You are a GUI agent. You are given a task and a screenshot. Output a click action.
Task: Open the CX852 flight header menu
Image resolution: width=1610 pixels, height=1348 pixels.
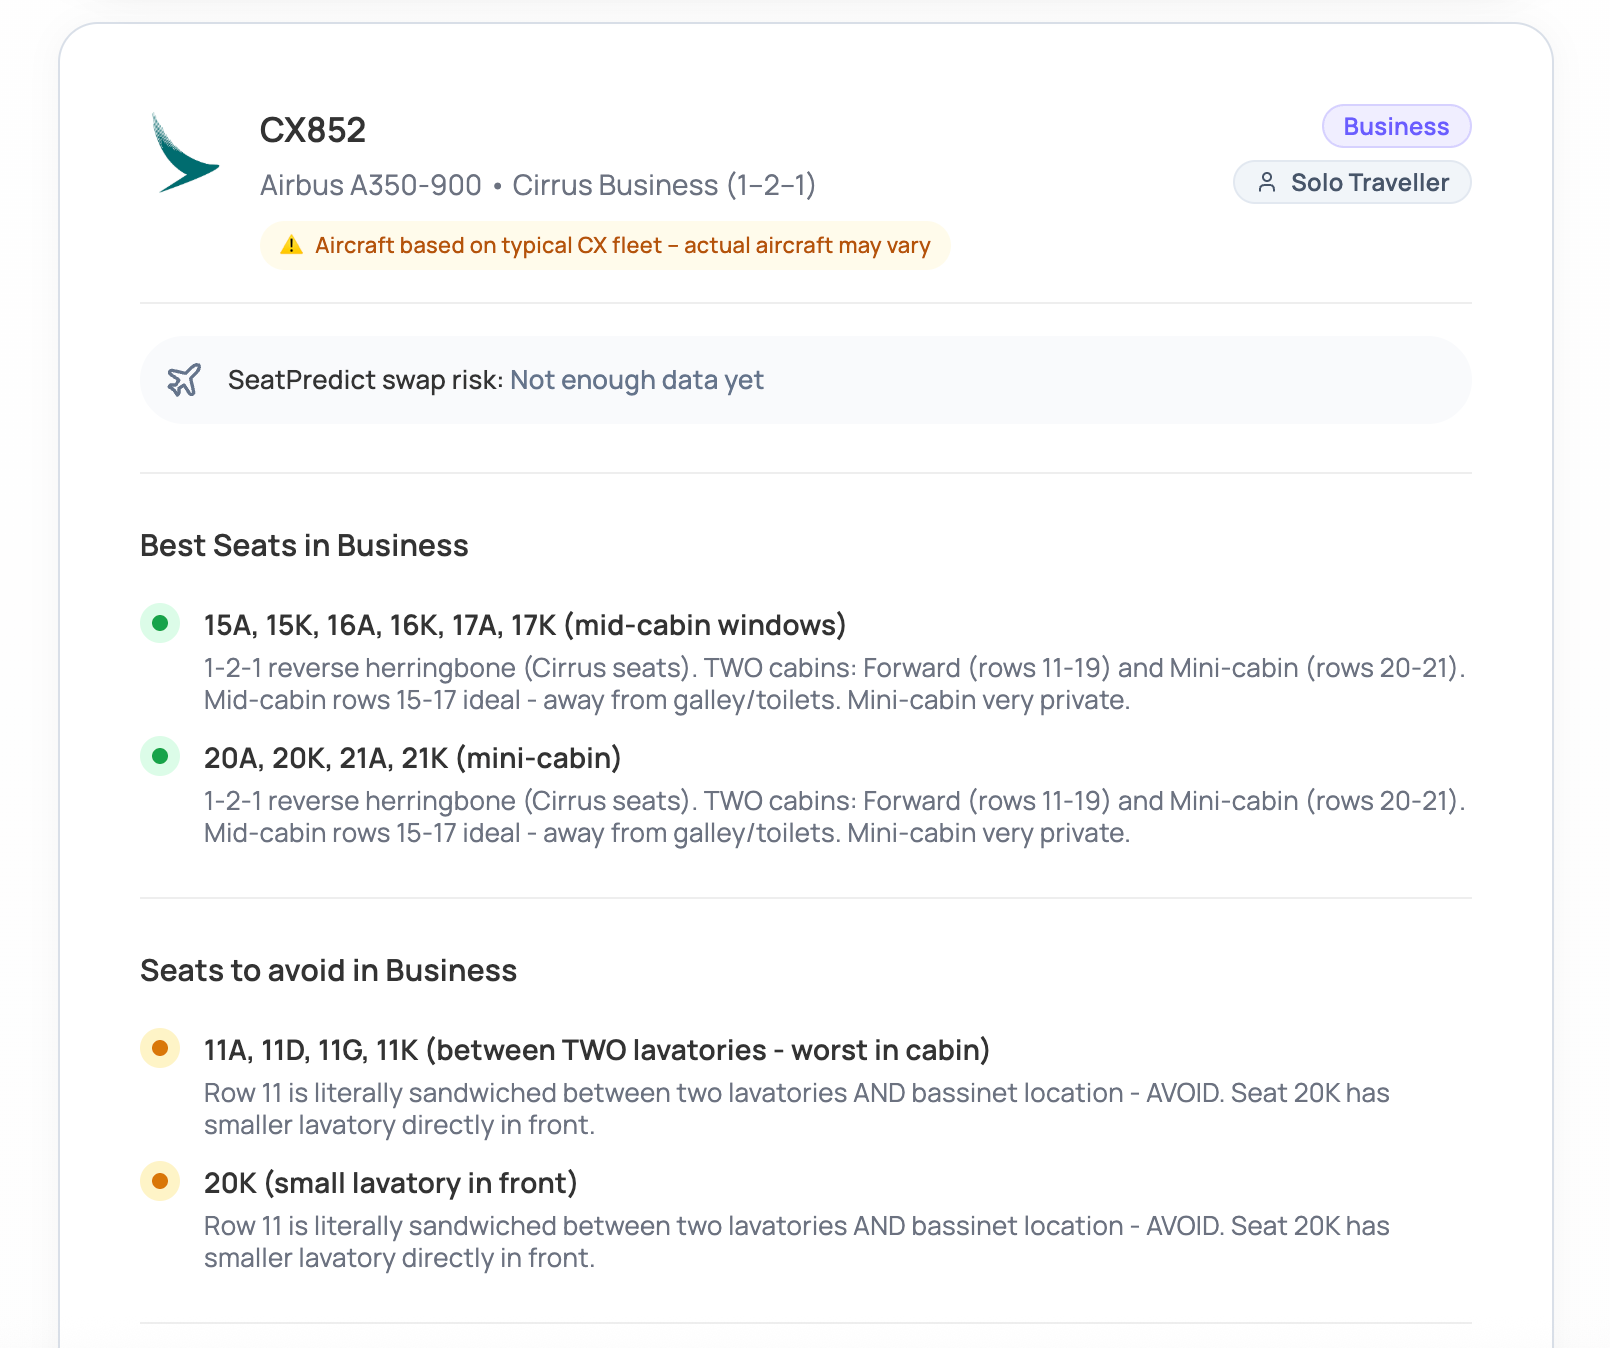click(311, 129)
